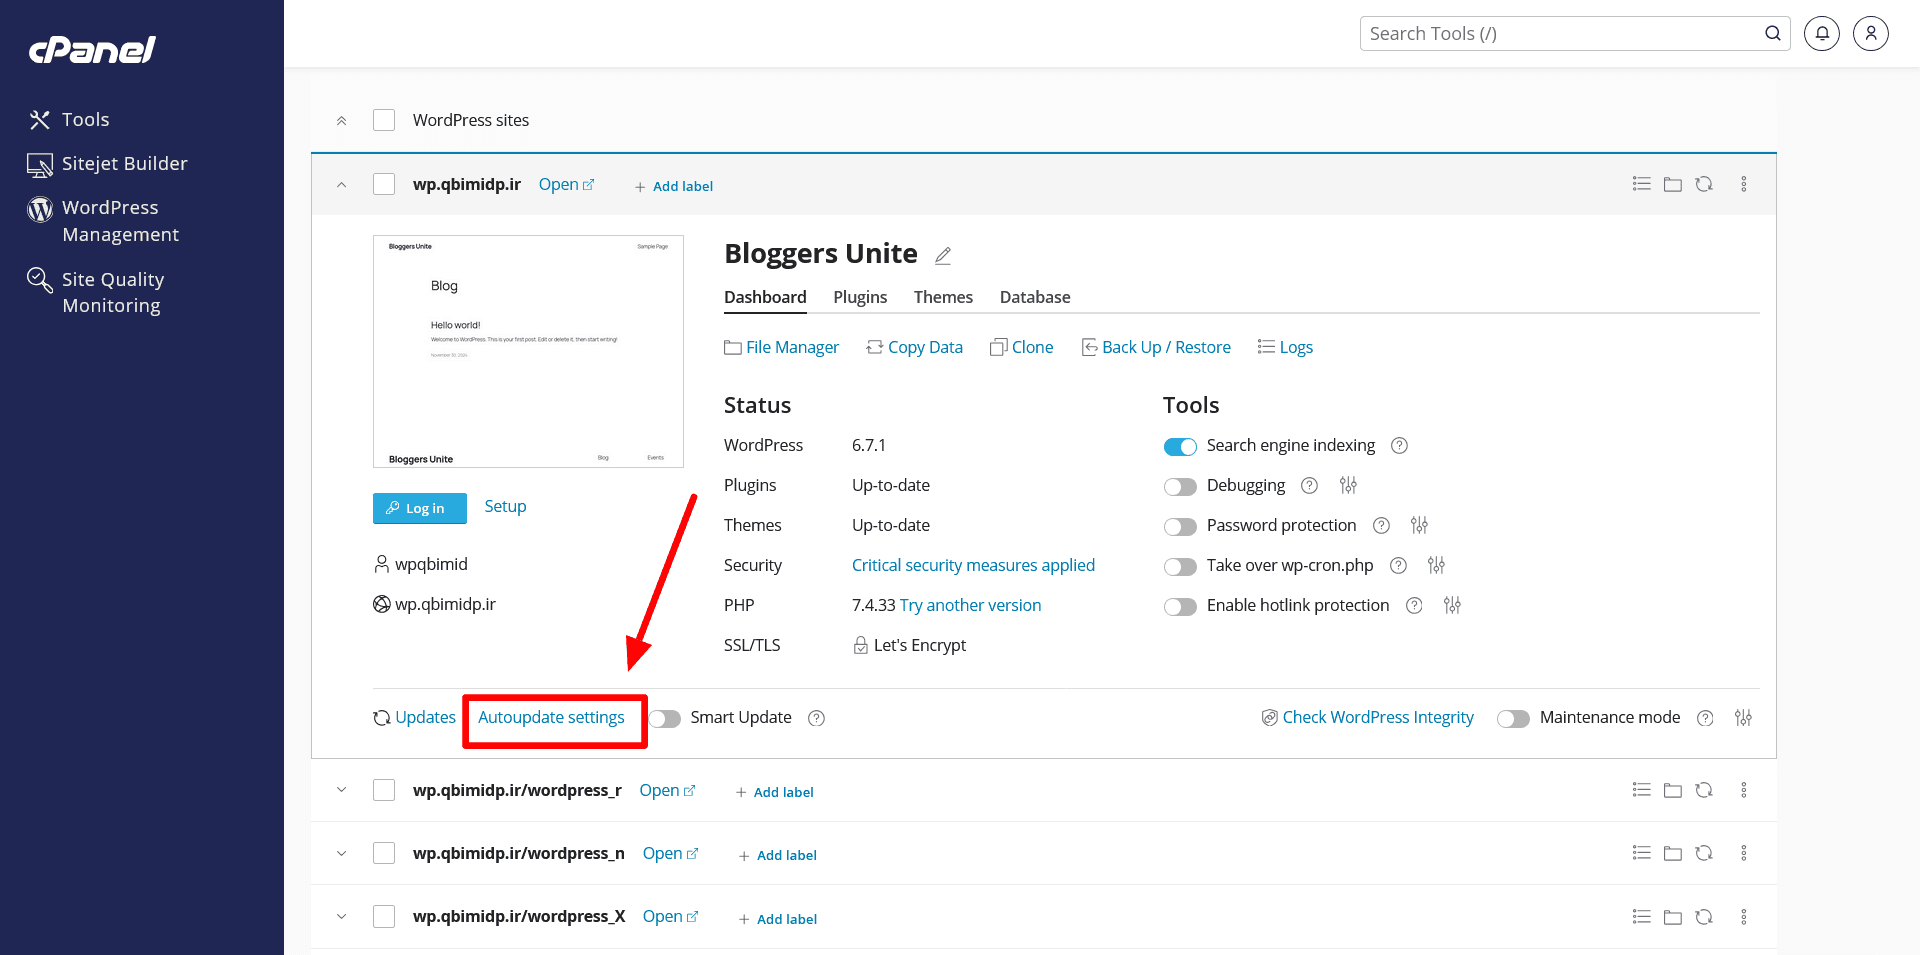Viewport: 1920px width, 955px height.
Task: Click list icon for wordpress_r site
Action: [x=1642, y=790]
